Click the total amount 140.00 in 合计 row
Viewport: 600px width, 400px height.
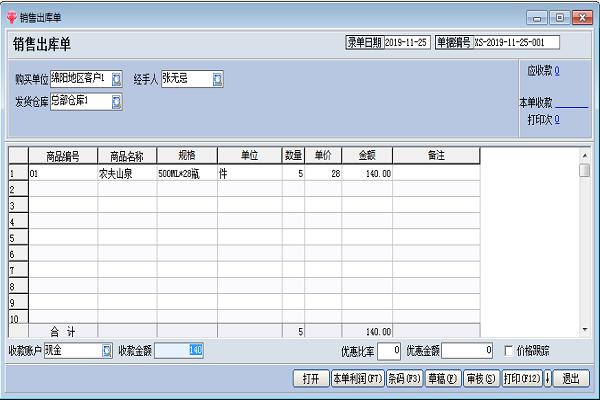click(367, 331)
